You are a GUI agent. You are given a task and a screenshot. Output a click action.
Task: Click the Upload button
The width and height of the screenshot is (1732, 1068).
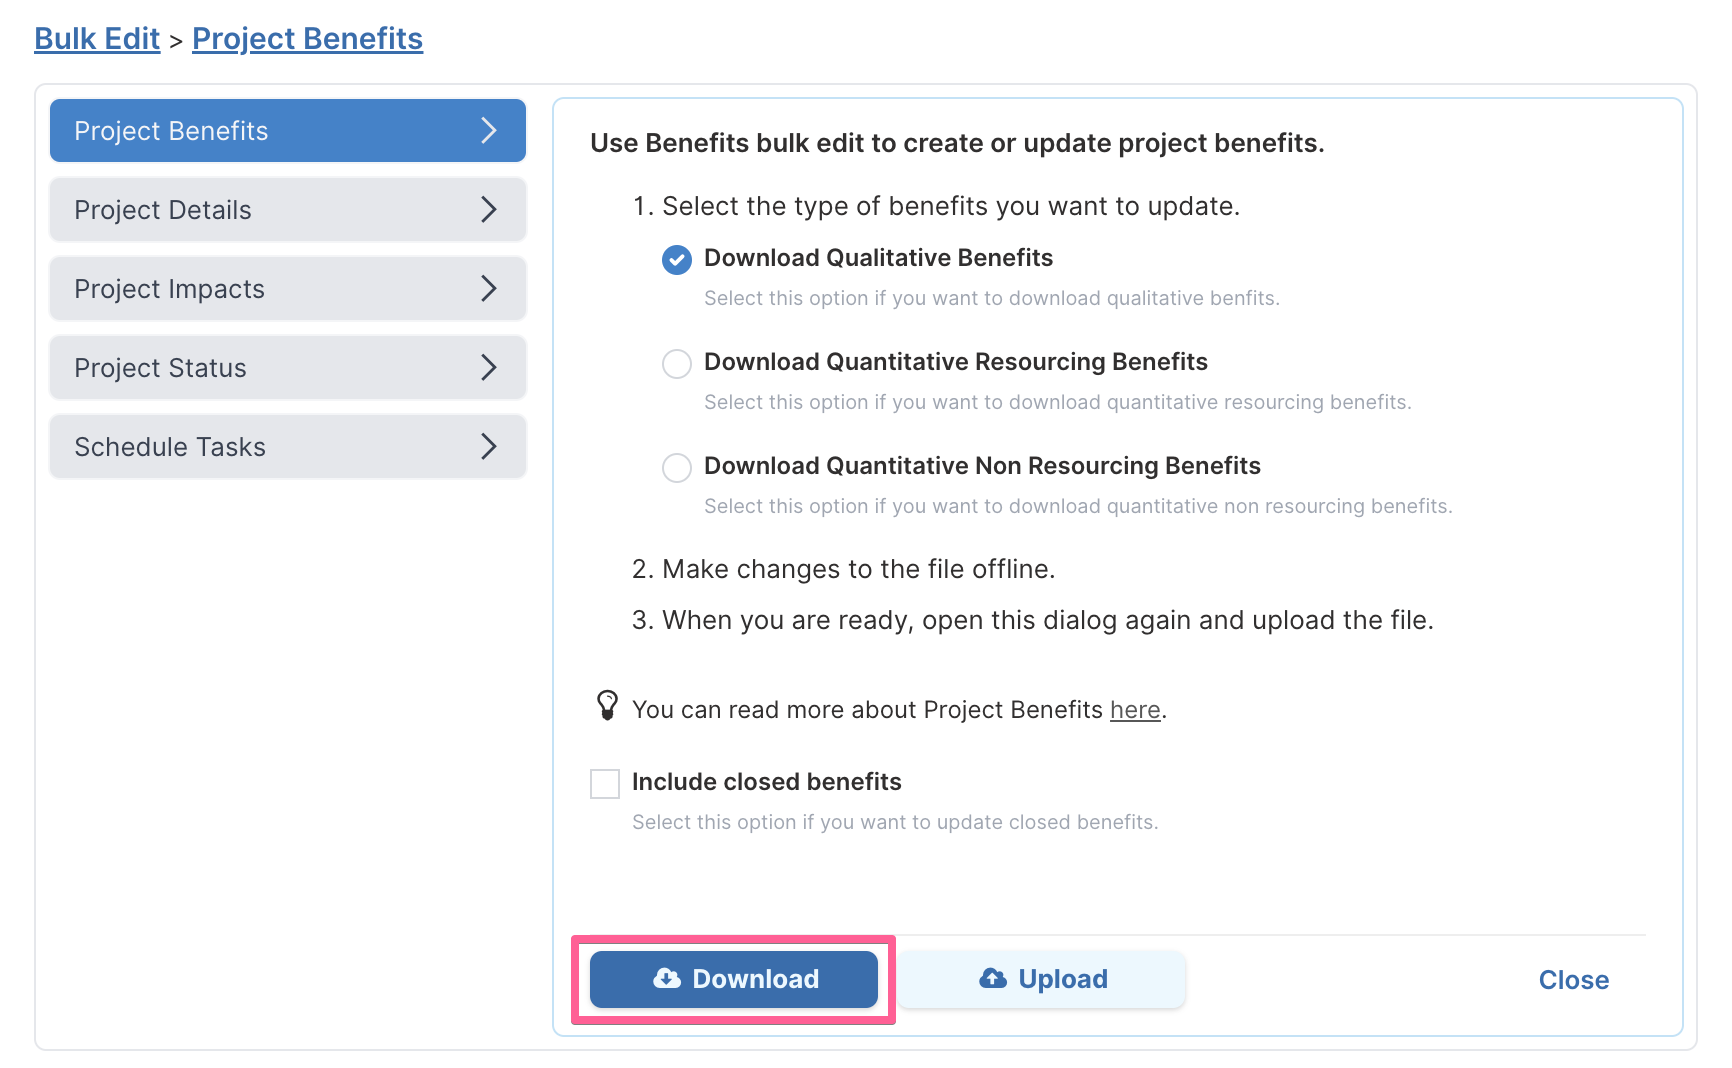tap(1042, 979)
